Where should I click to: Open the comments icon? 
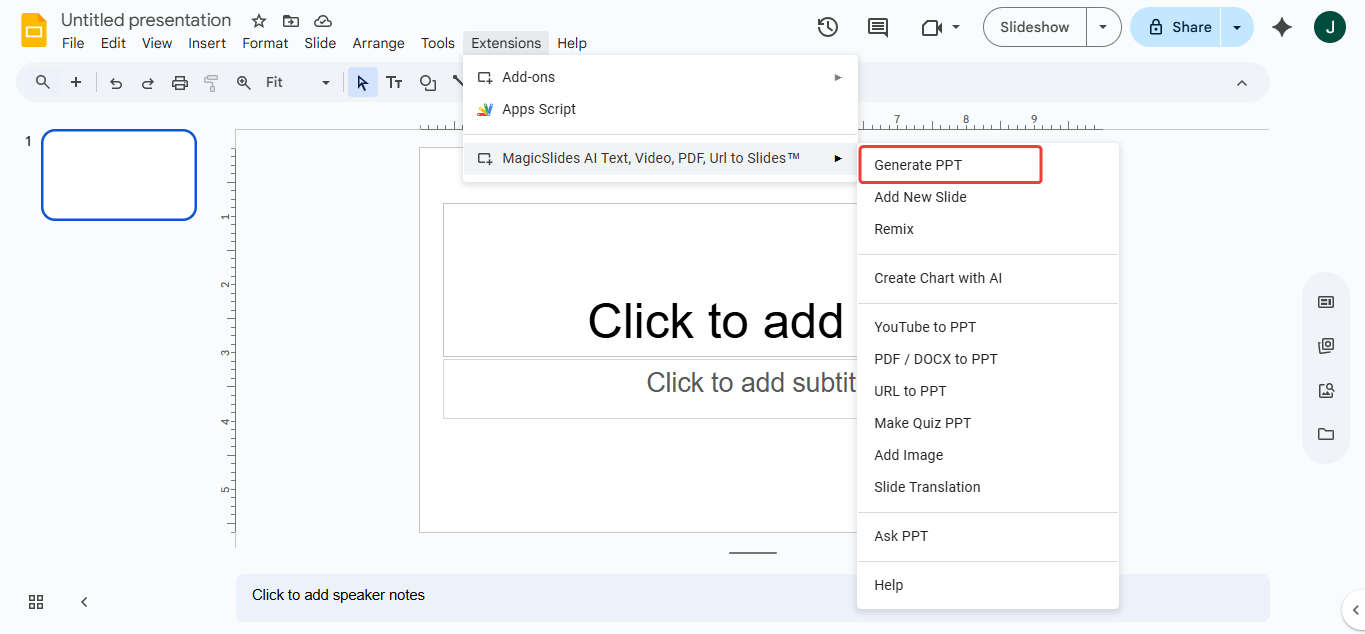point(878,27)
